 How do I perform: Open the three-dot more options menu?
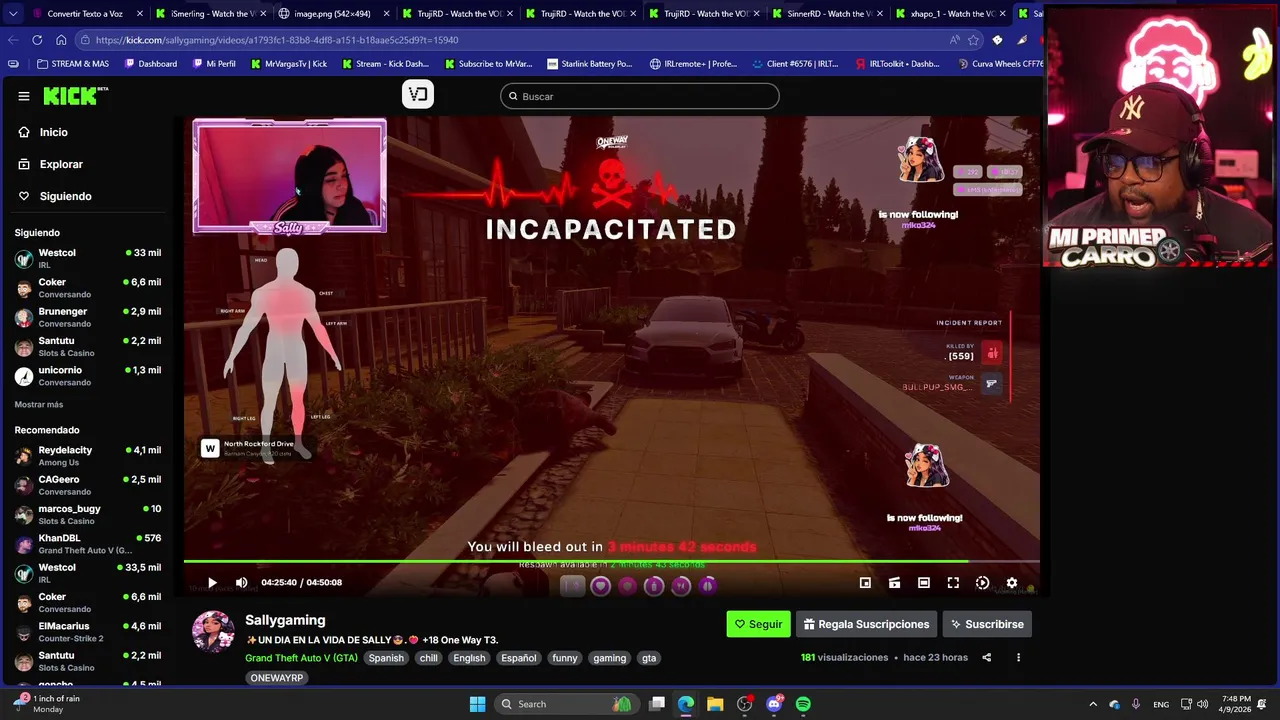[x=1018, y=657]
